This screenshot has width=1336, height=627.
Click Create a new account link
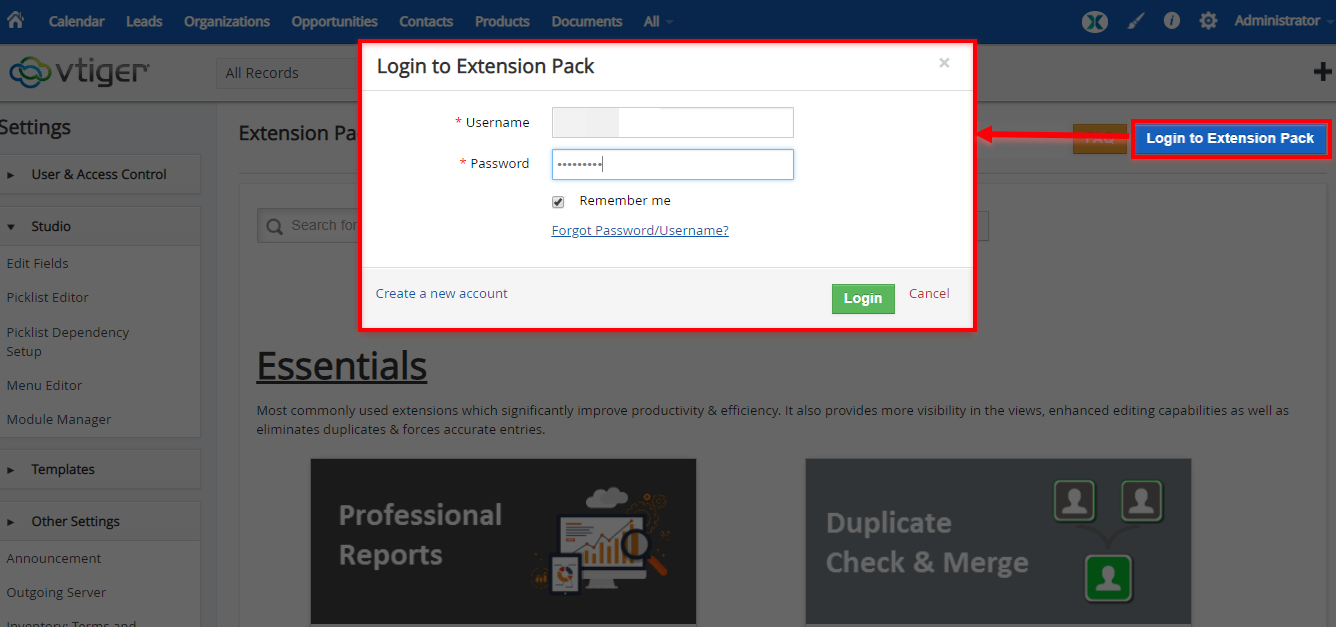[x=442, y=294]
